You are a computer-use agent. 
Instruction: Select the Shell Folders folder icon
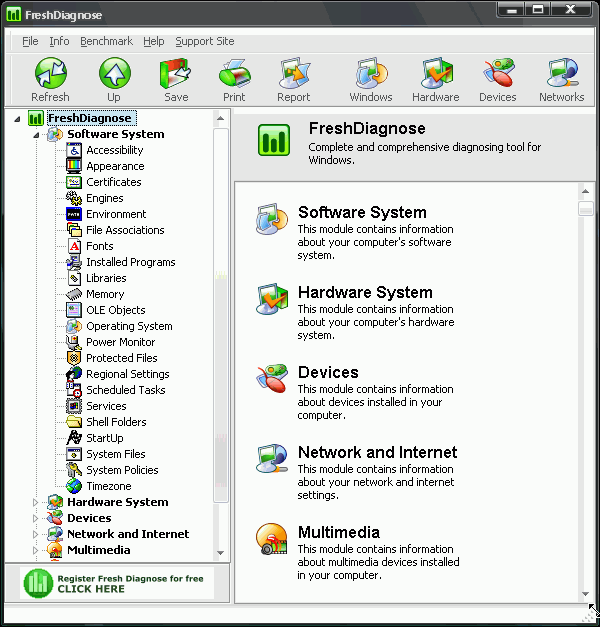74,422
